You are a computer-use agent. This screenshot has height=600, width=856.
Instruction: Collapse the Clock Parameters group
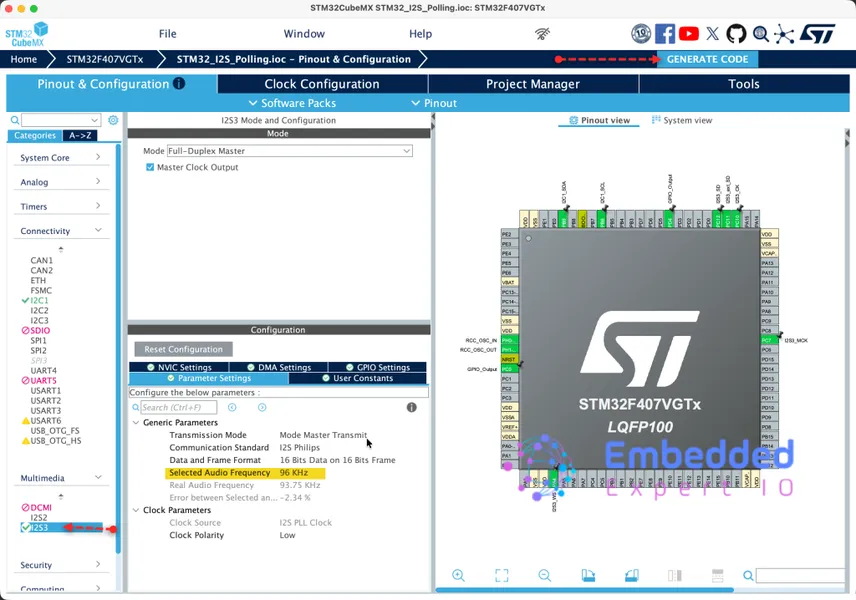[136, 510]
